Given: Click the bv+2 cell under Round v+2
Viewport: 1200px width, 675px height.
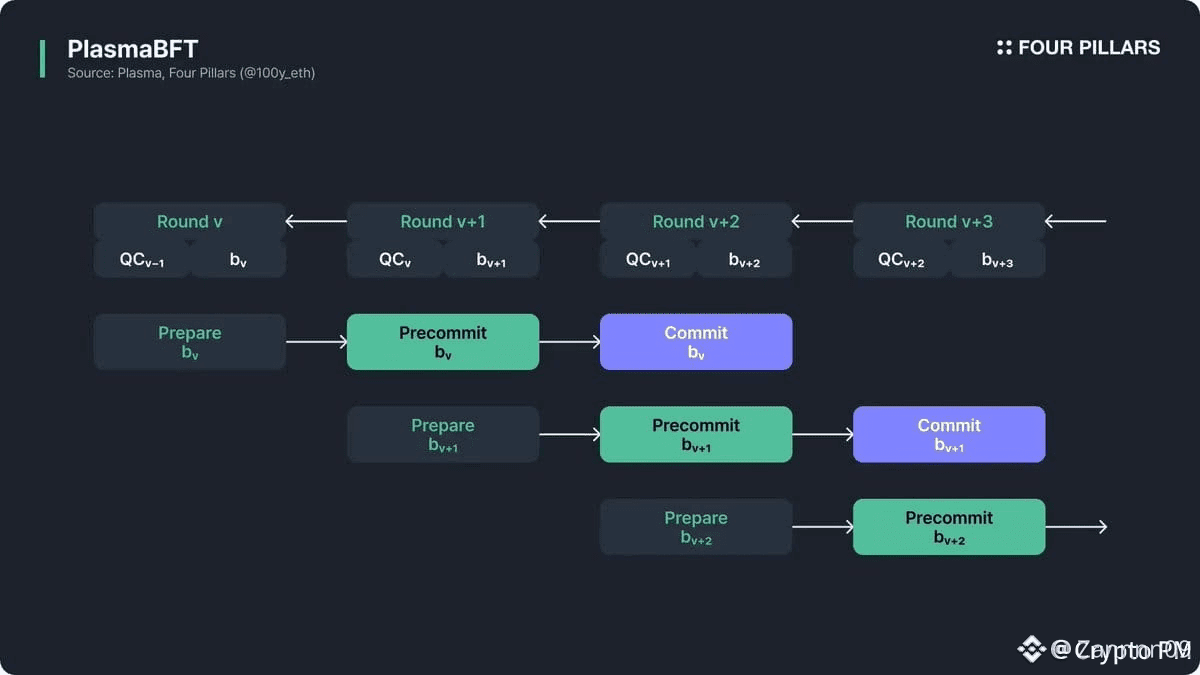Looking at the screenshot, I should 744,259.
